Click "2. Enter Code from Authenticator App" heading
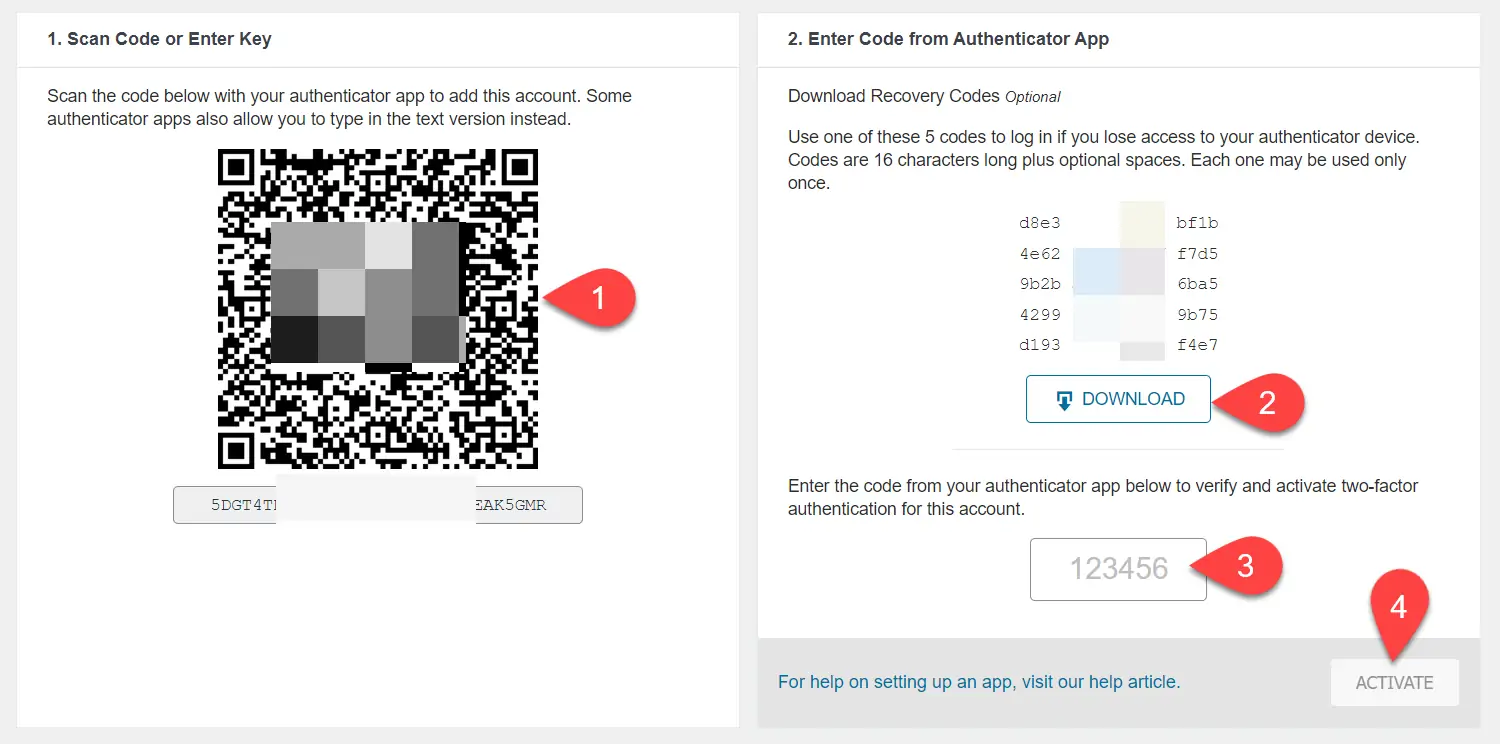Image resolution: width=1500 pixels, height=744 pixels. [948, 40]
